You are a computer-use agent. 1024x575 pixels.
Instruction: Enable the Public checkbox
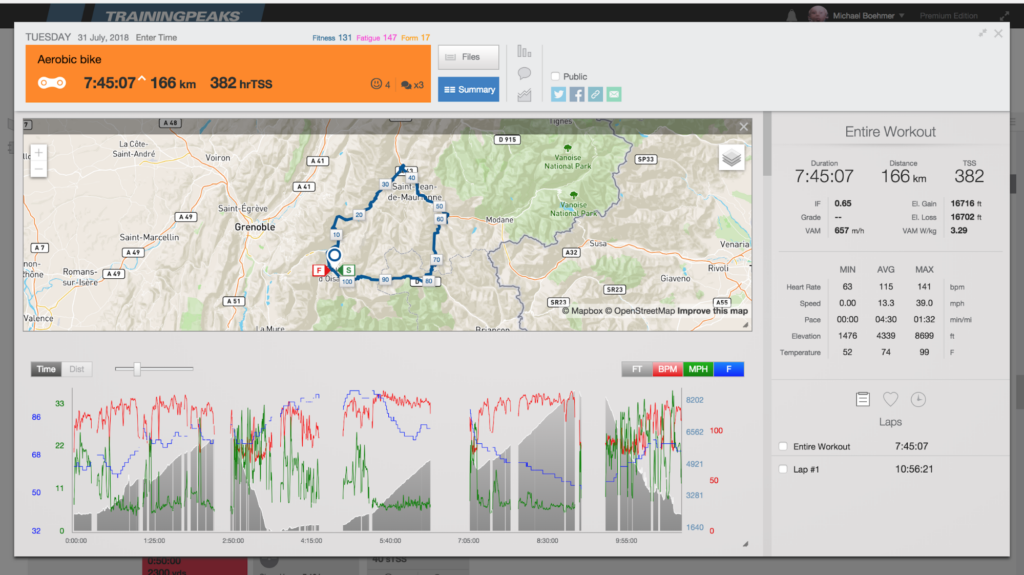[556, 76]
